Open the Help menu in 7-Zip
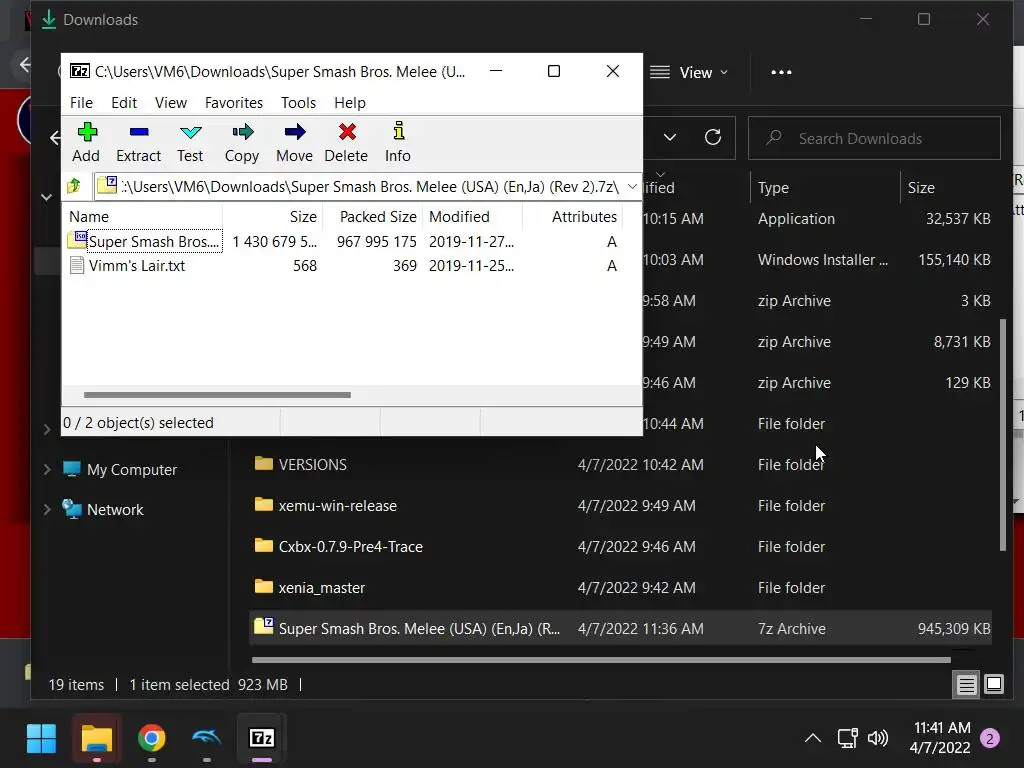Image resolution: width=1024 pixels, height=768 pixels. [350, 103]
